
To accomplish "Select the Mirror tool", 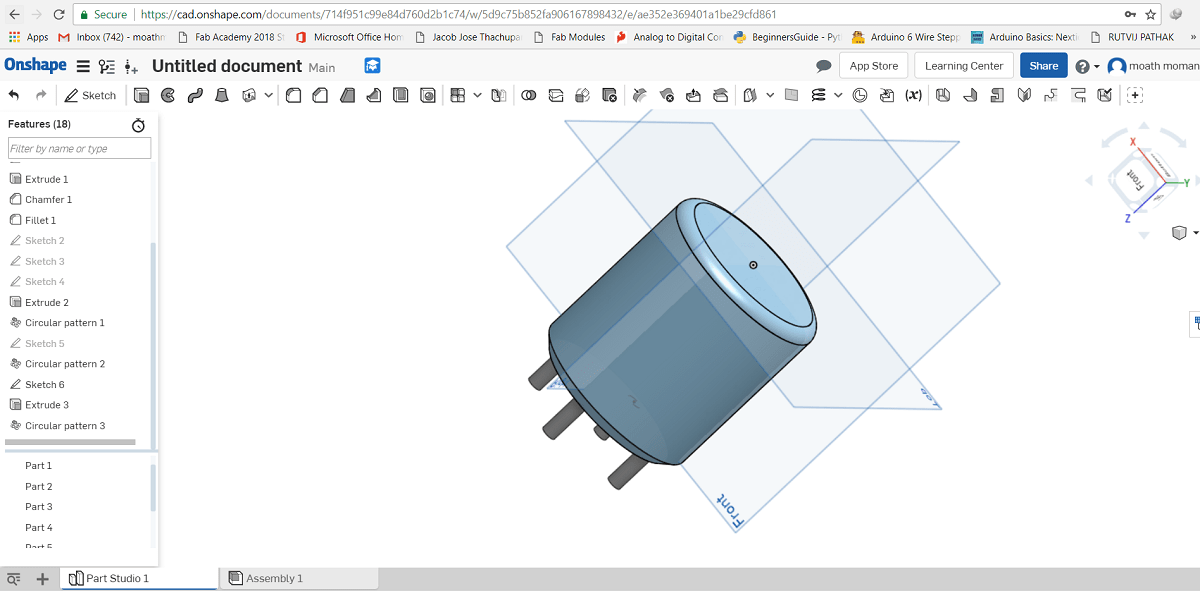I will coord(500,95).
